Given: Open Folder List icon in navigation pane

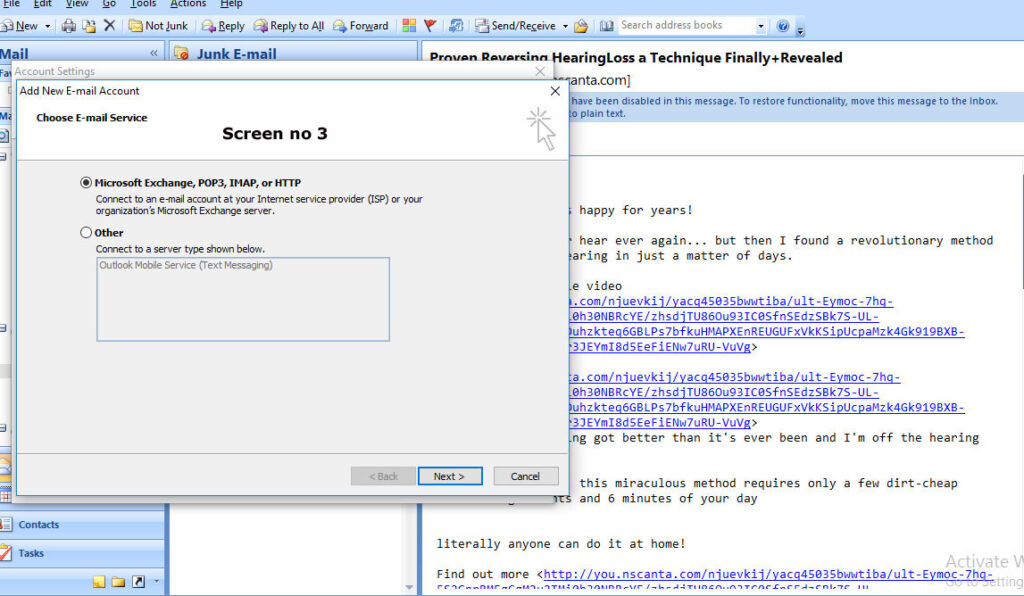Looking at the screenshot, I should [x=118, y=581].
